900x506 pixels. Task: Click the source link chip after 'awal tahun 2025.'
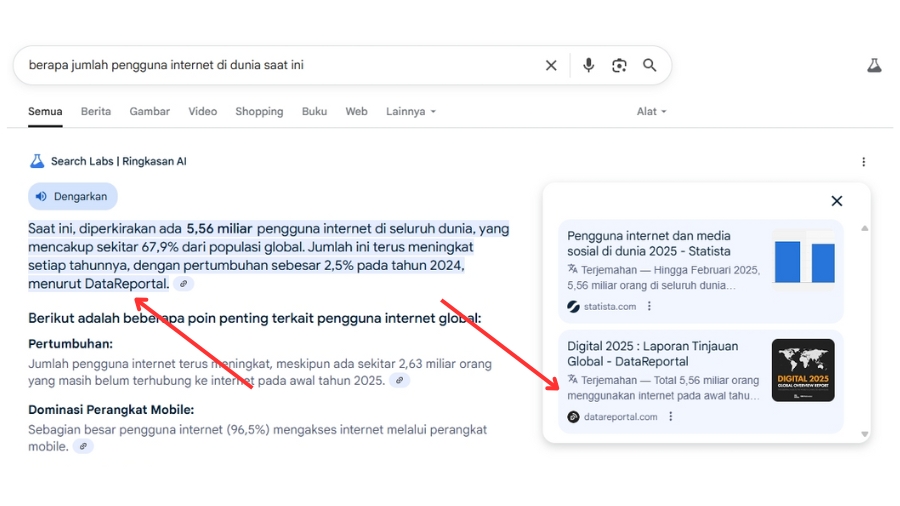coord(399,380)
